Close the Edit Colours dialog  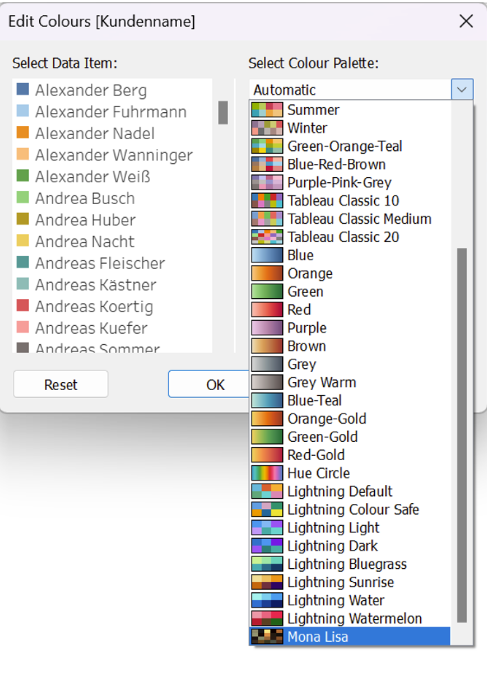point(466,21)
